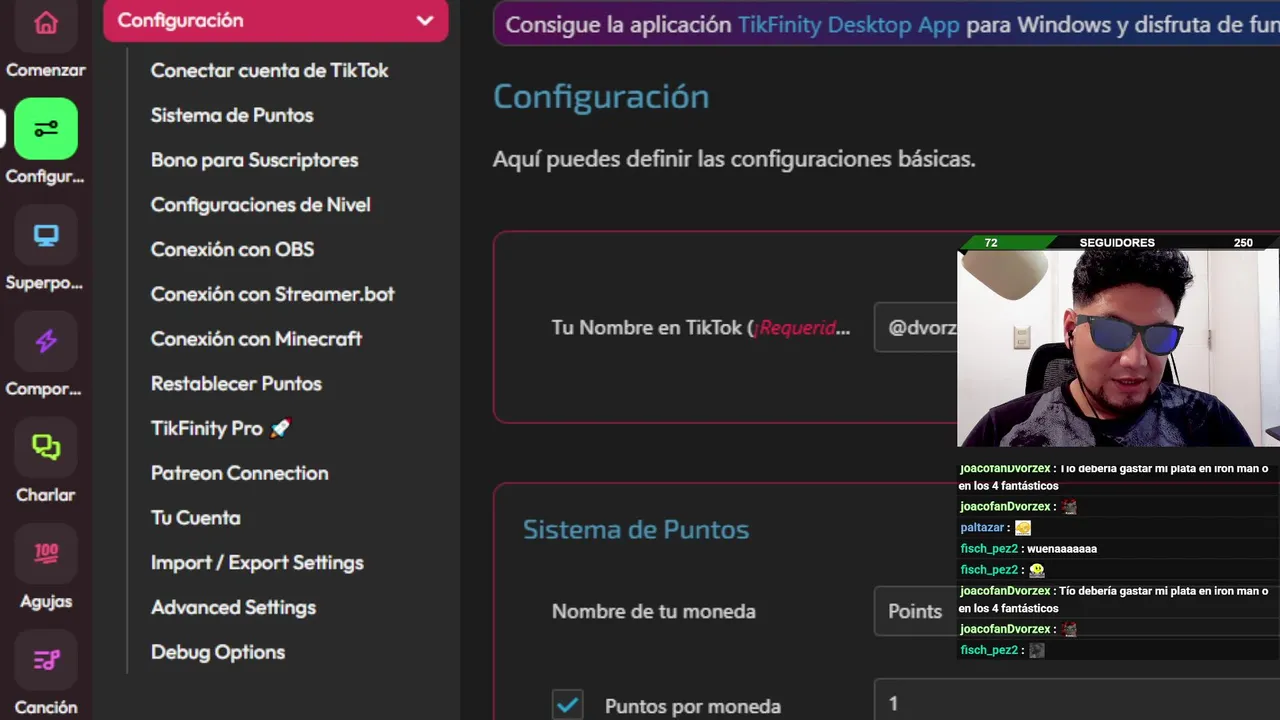Select chat user name paltazar

(982, 528)
